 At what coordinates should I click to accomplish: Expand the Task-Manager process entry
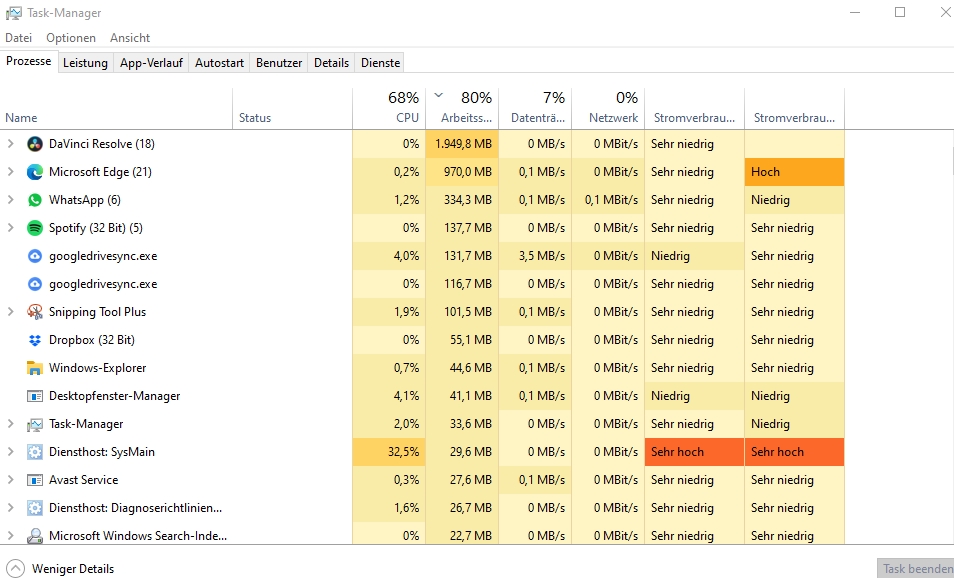pos(10,423)
